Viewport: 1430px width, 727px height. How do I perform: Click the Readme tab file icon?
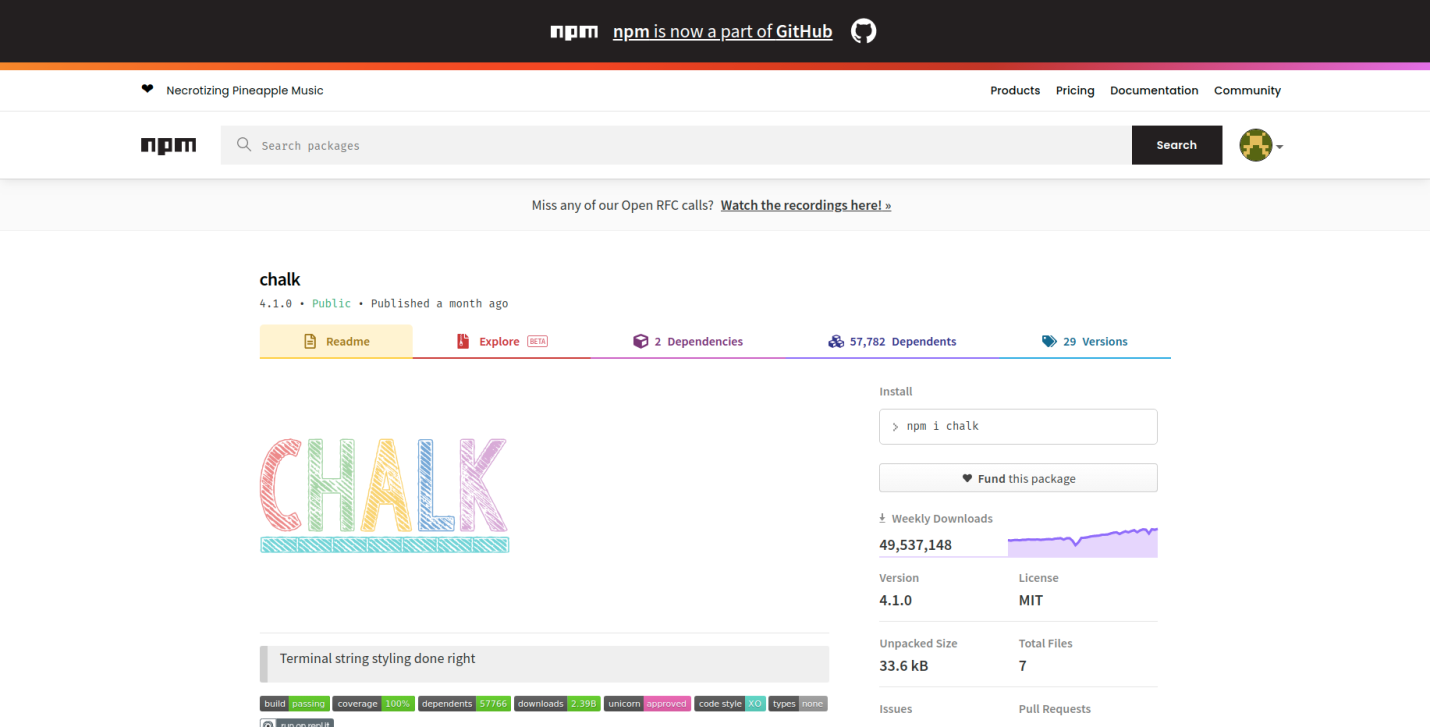click(x=310, y=342)
